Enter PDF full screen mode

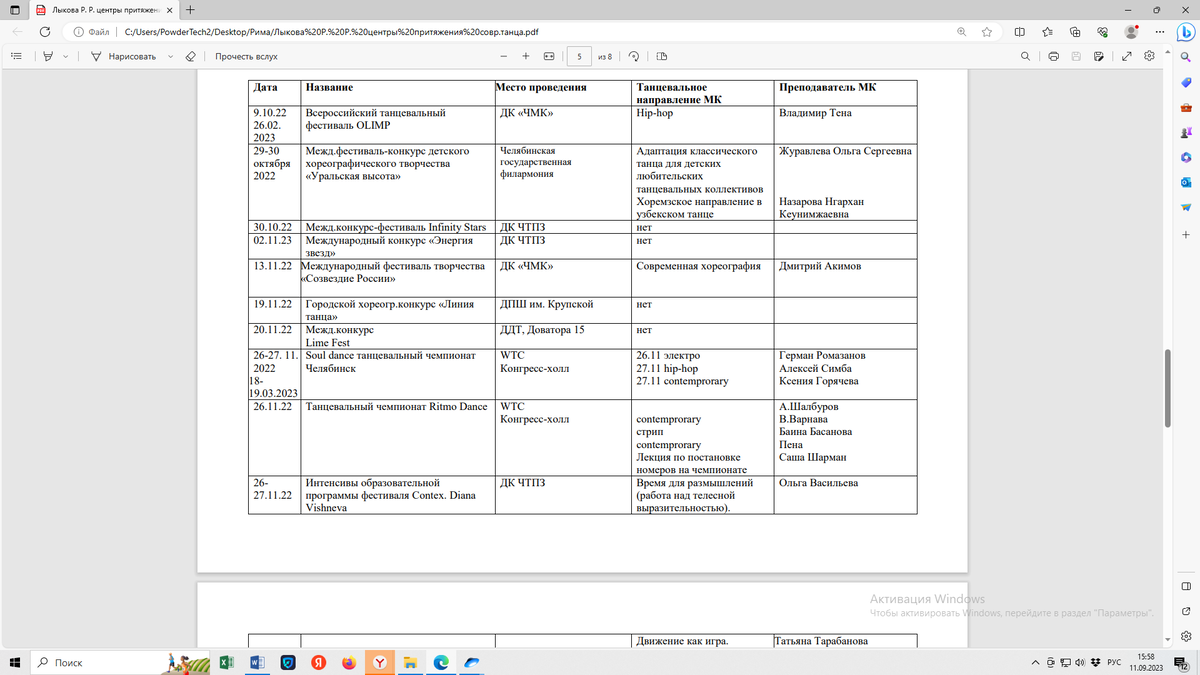[x=1127, y=56]
